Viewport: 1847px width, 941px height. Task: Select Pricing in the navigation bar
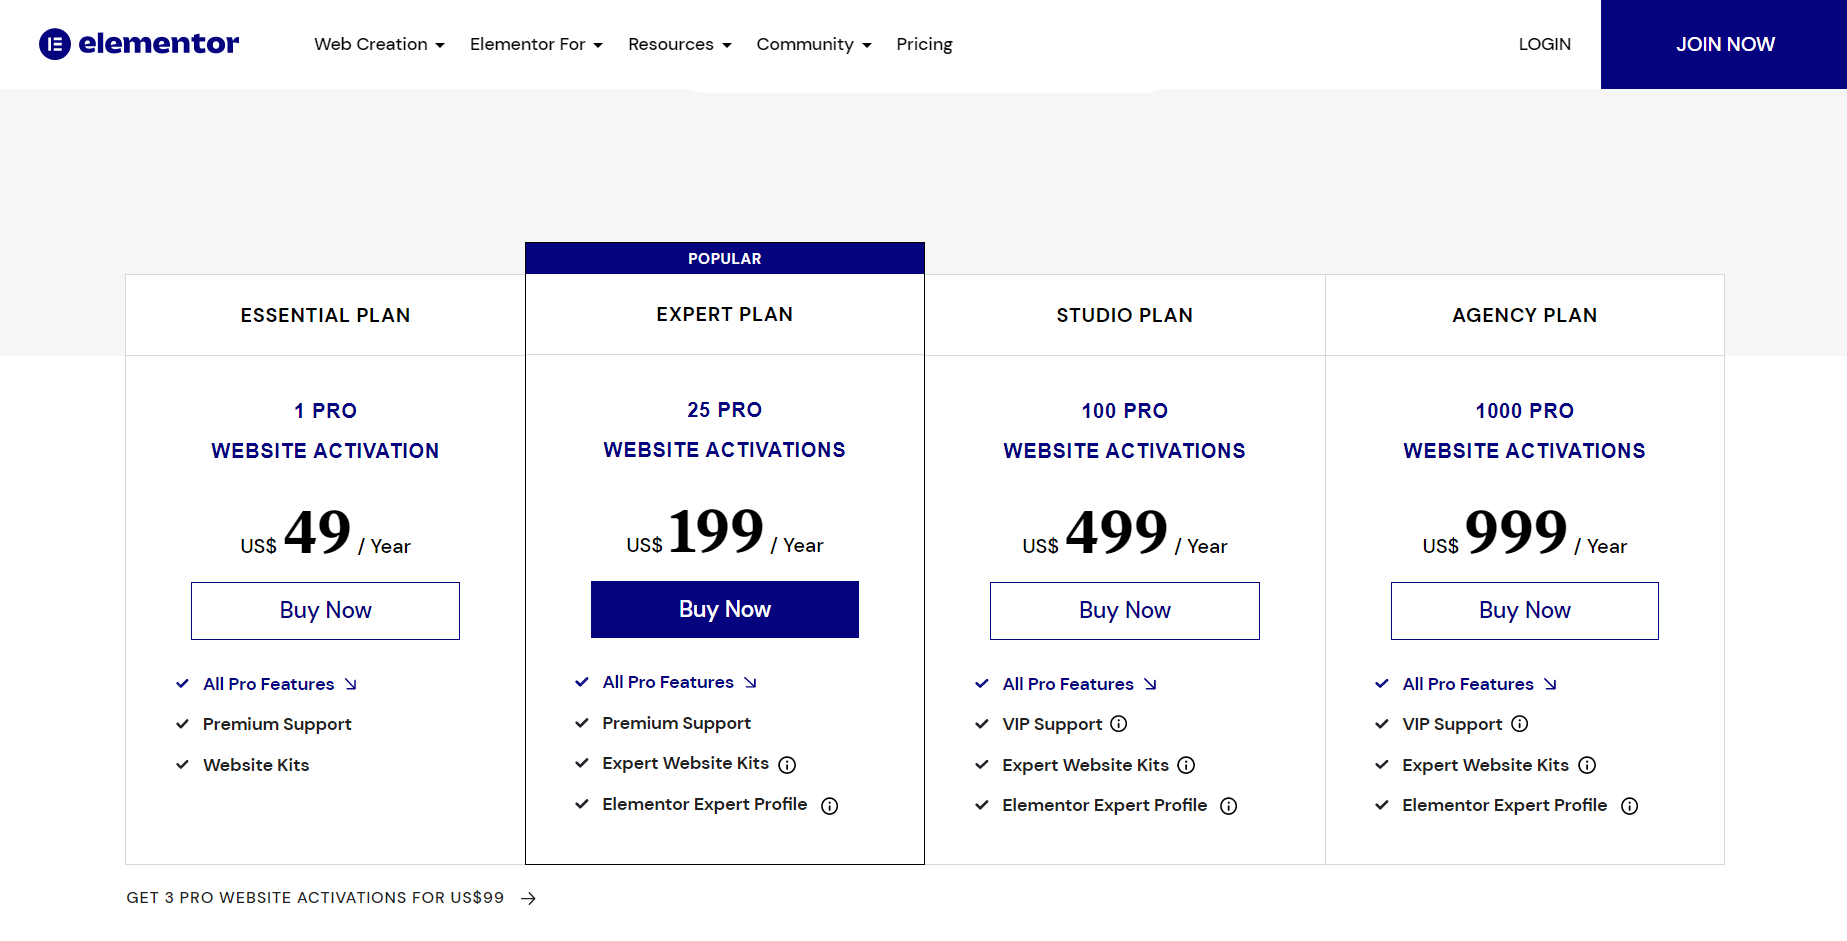(924, 44)
